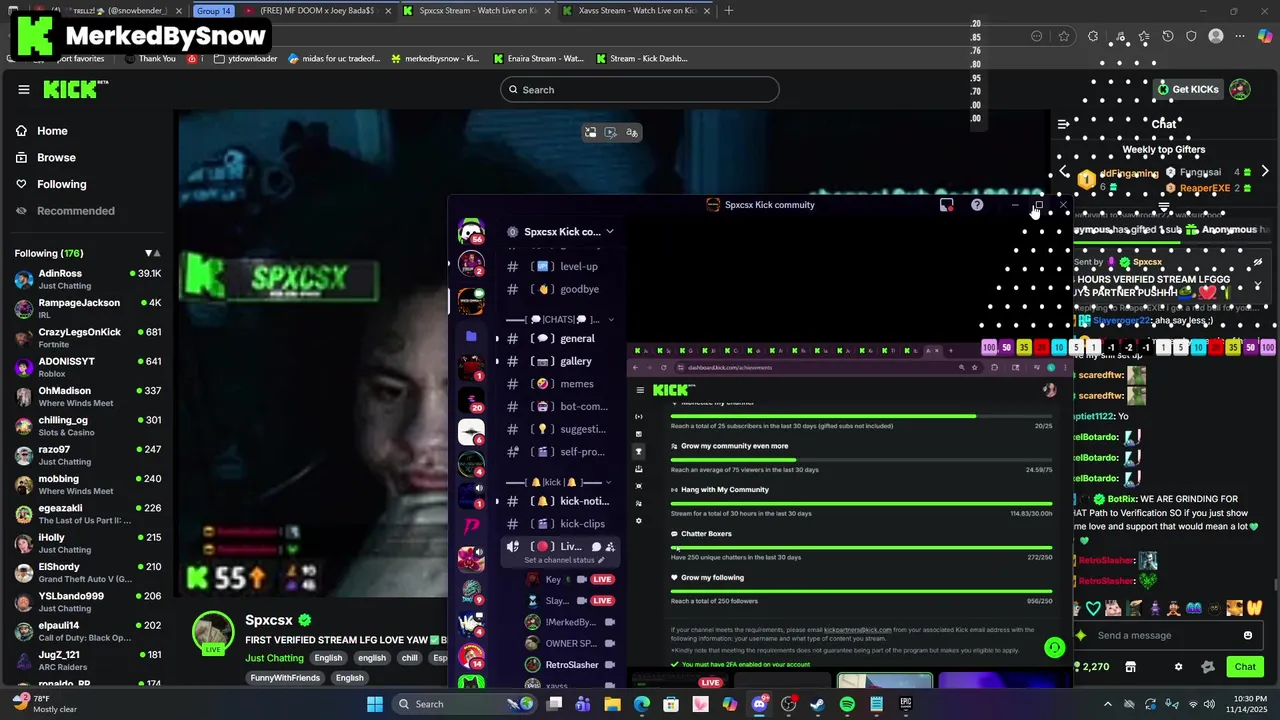Viewport: 1280px width, 720px height.
Task: Open the Kick hamburger menu
Action: (x=24, y=89)
